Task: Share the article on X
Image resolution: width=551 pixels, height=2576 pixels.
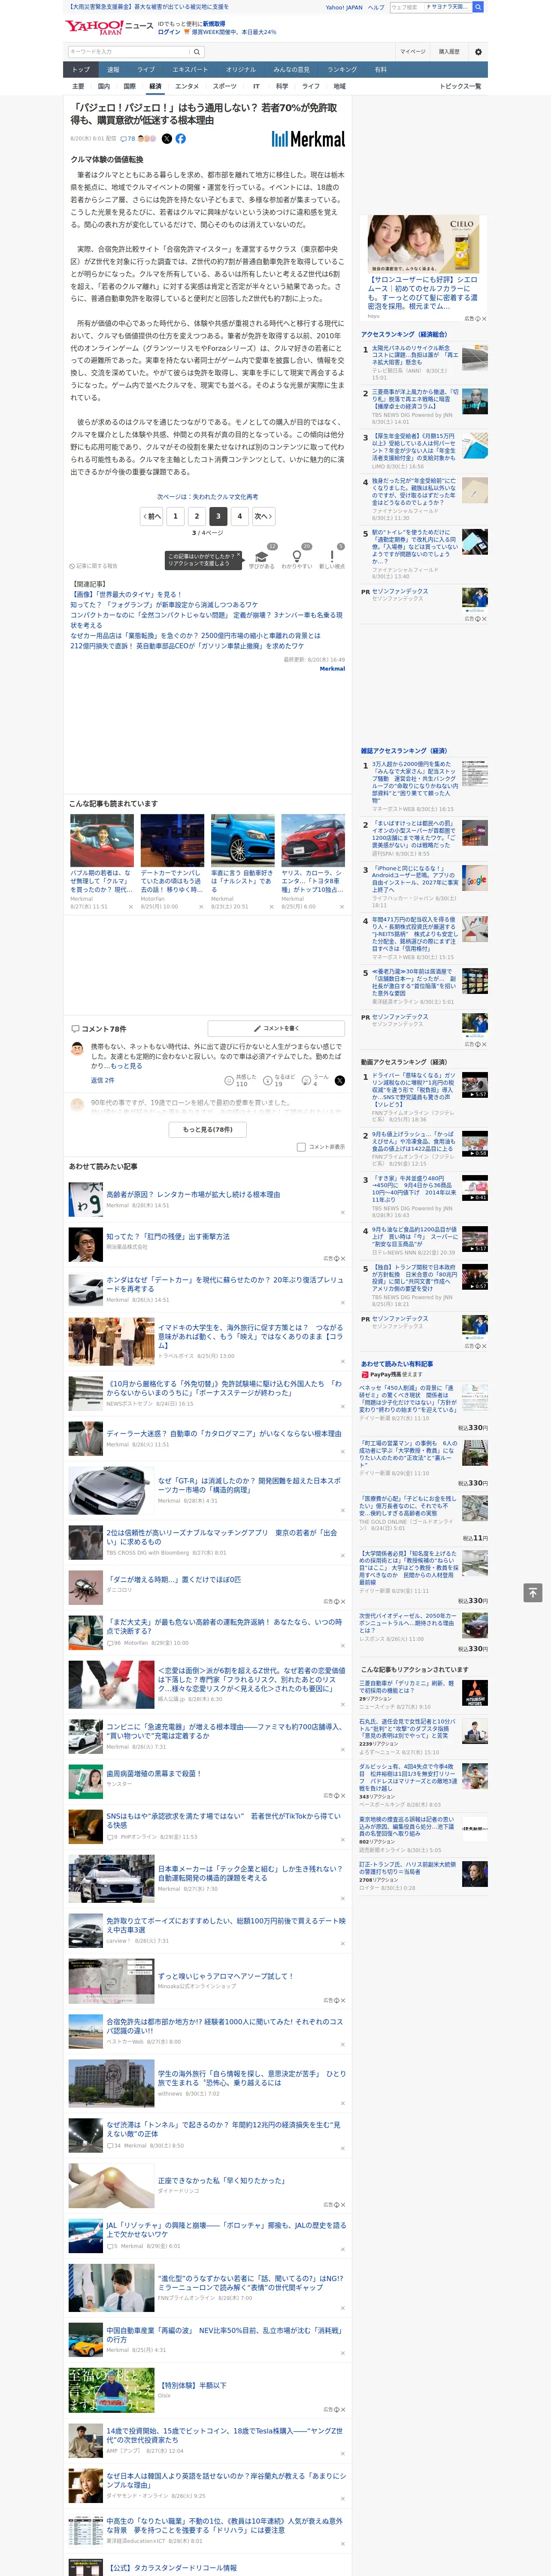Action: (167, 139)
